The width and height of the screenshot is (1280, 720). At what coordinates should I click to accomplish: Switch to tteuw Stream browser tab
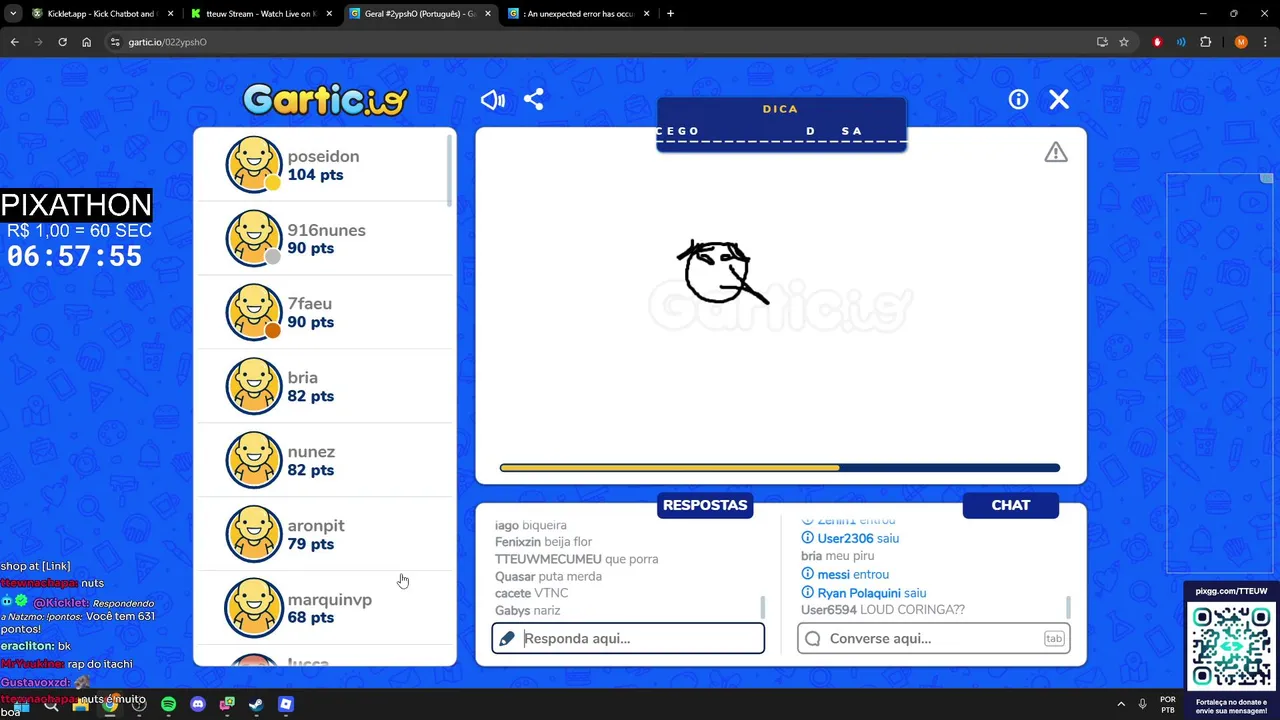point(262,14)
